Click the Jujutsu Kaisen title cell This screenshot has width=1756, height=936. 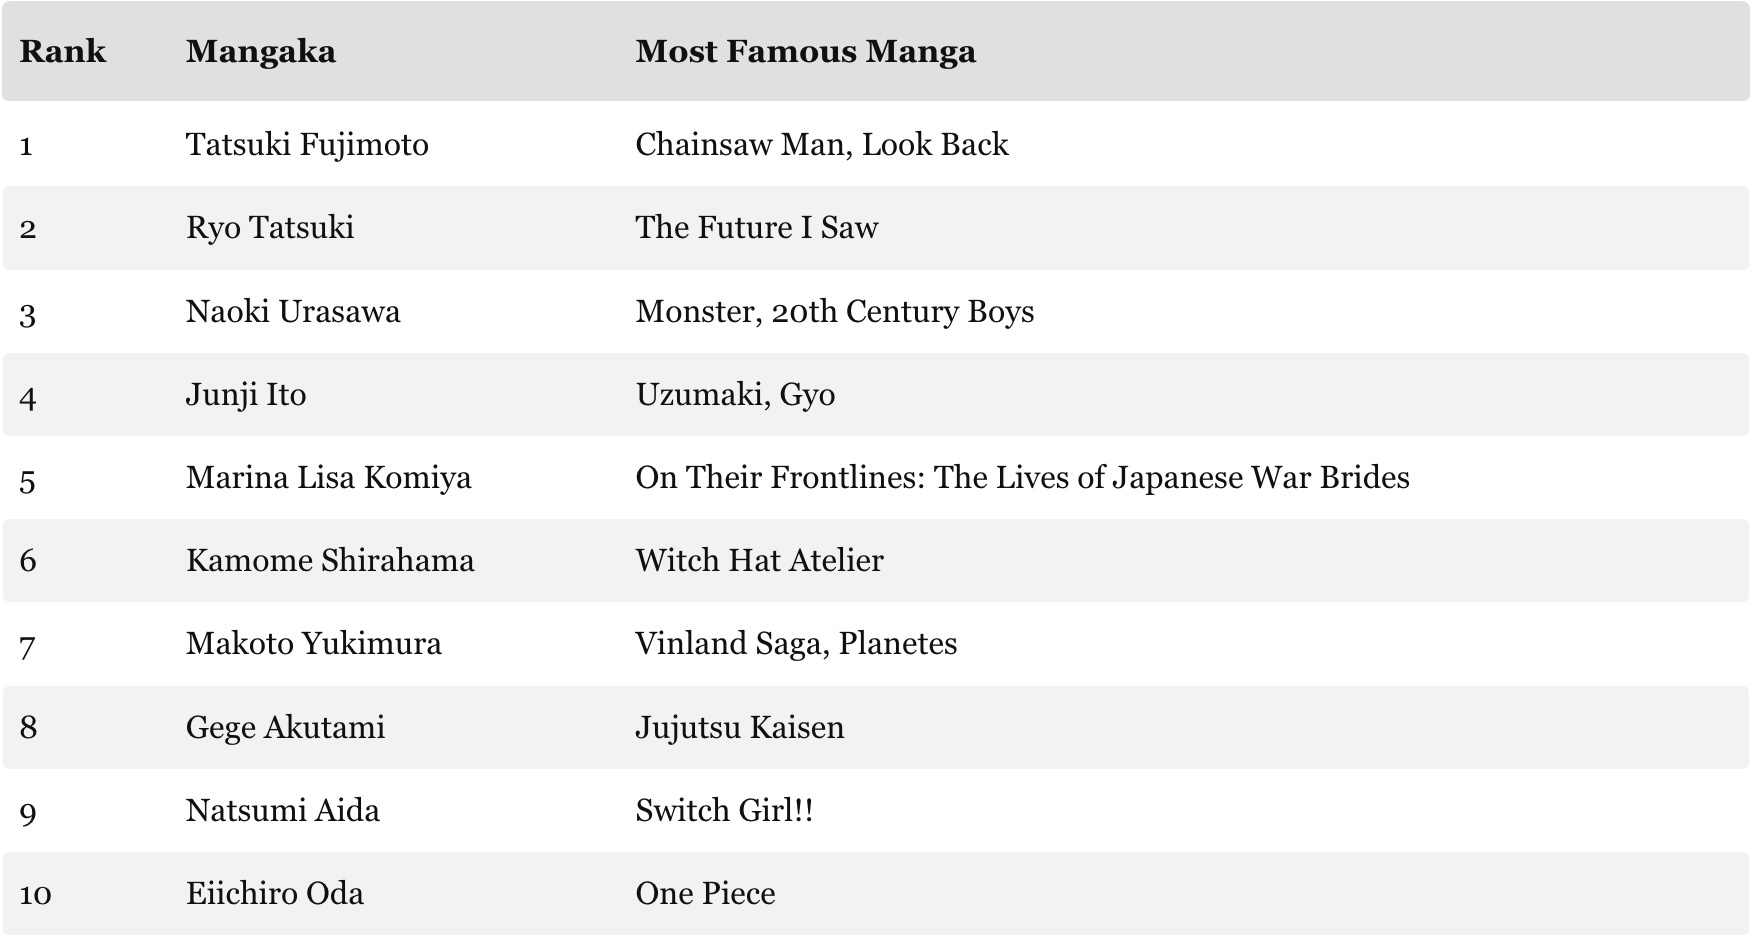coord(739,728)
